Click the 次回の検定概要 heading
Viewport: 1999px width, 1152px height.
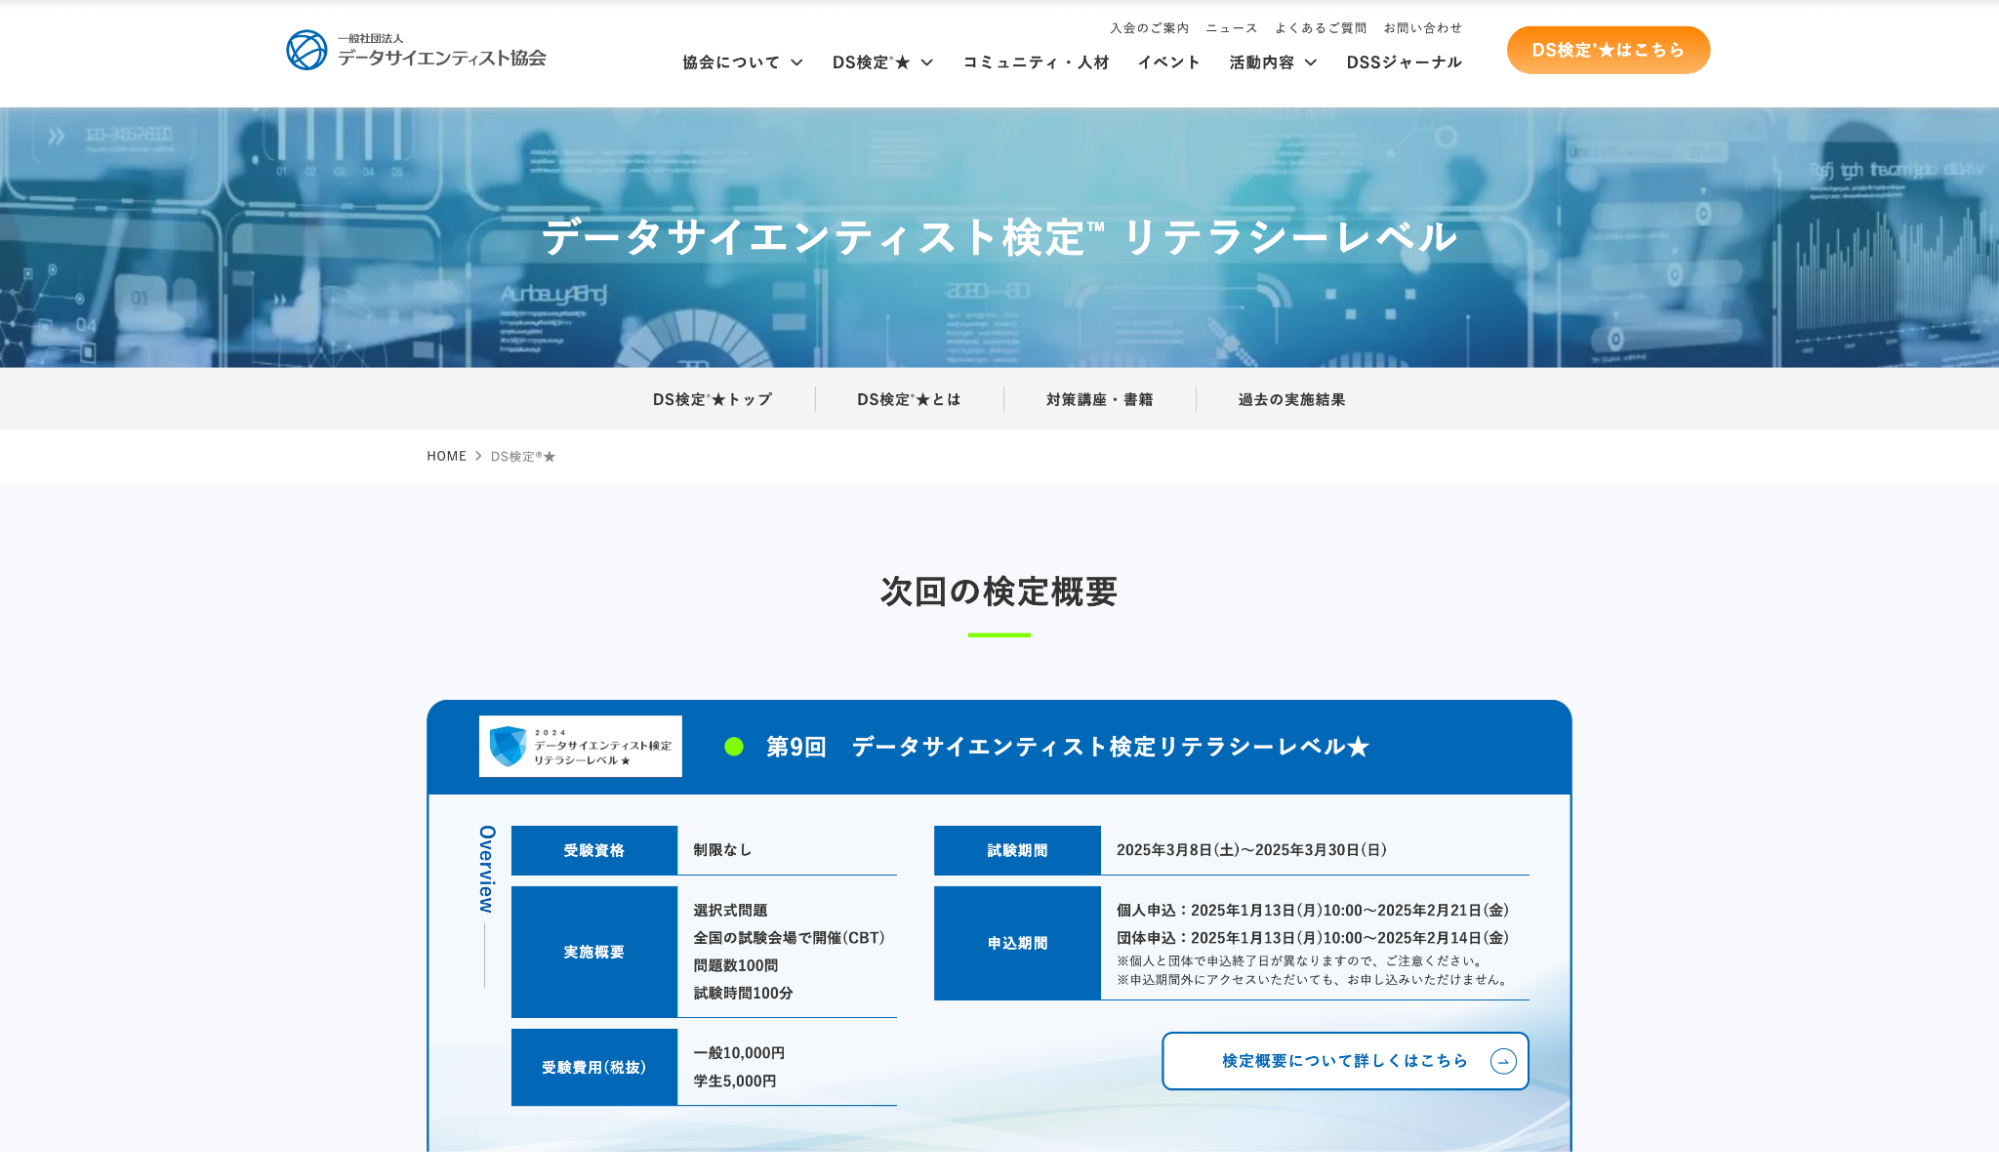(x=999, y=591)
